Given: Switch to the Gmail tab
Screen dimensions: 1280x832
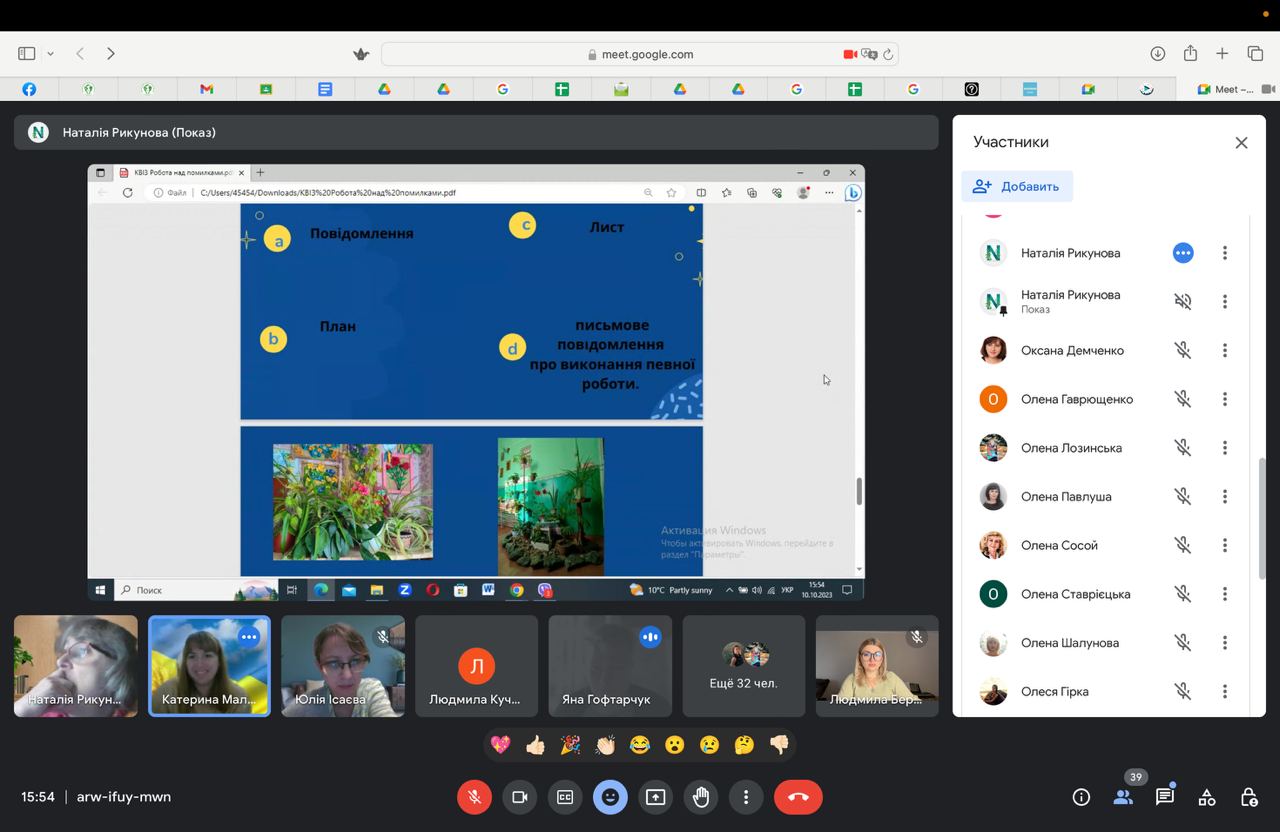Looking at the screenshot, I should click(206, 89).
